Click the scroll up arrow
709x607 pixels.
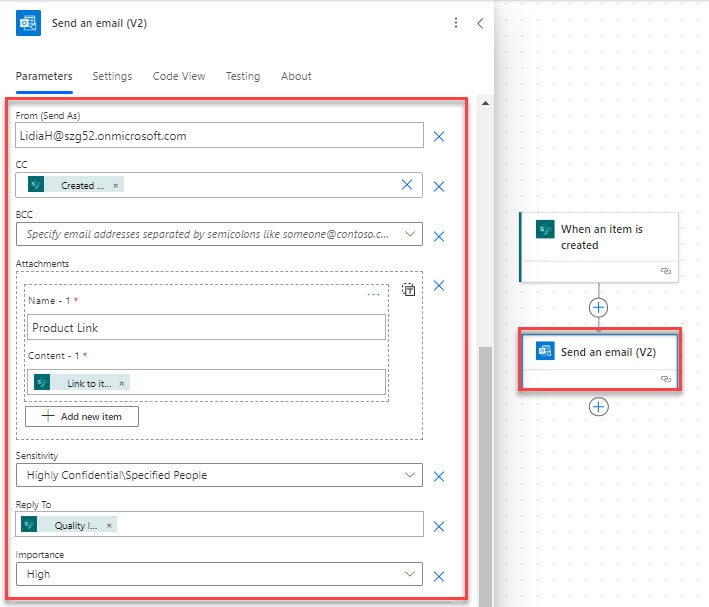tap(485, 104)
